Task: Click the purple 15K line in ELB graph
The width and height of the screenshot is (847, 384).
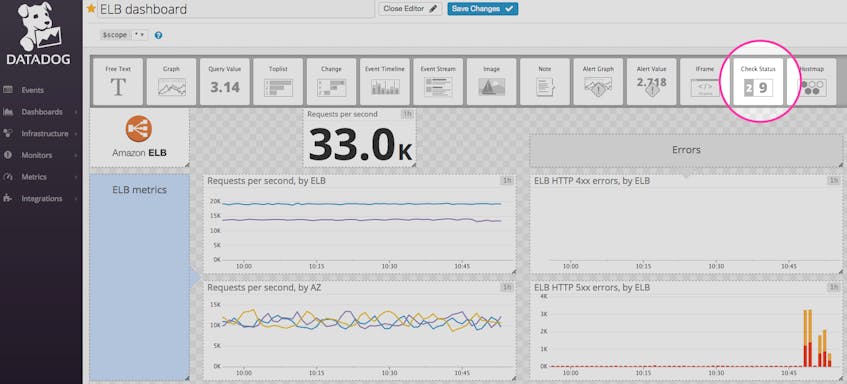Action: [361, 220]
